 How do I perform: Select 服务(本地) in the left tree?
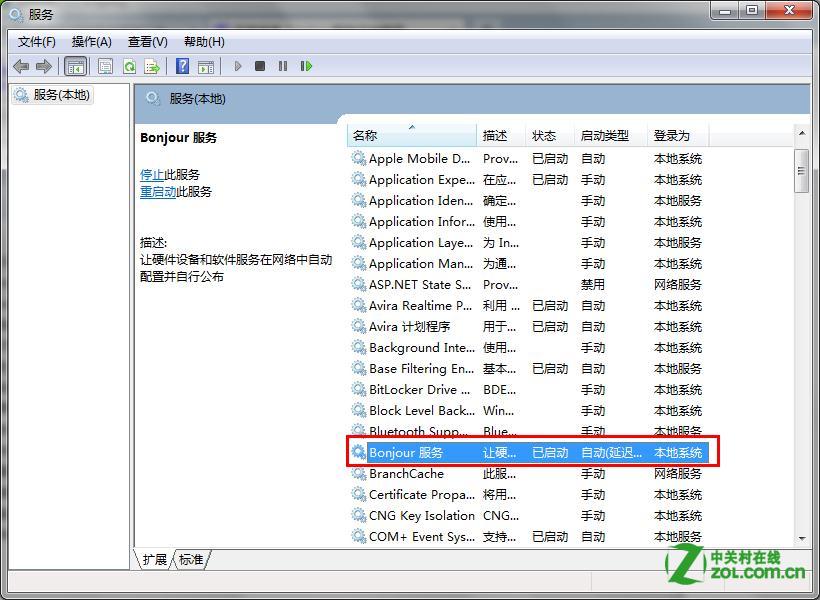point(52,95)
